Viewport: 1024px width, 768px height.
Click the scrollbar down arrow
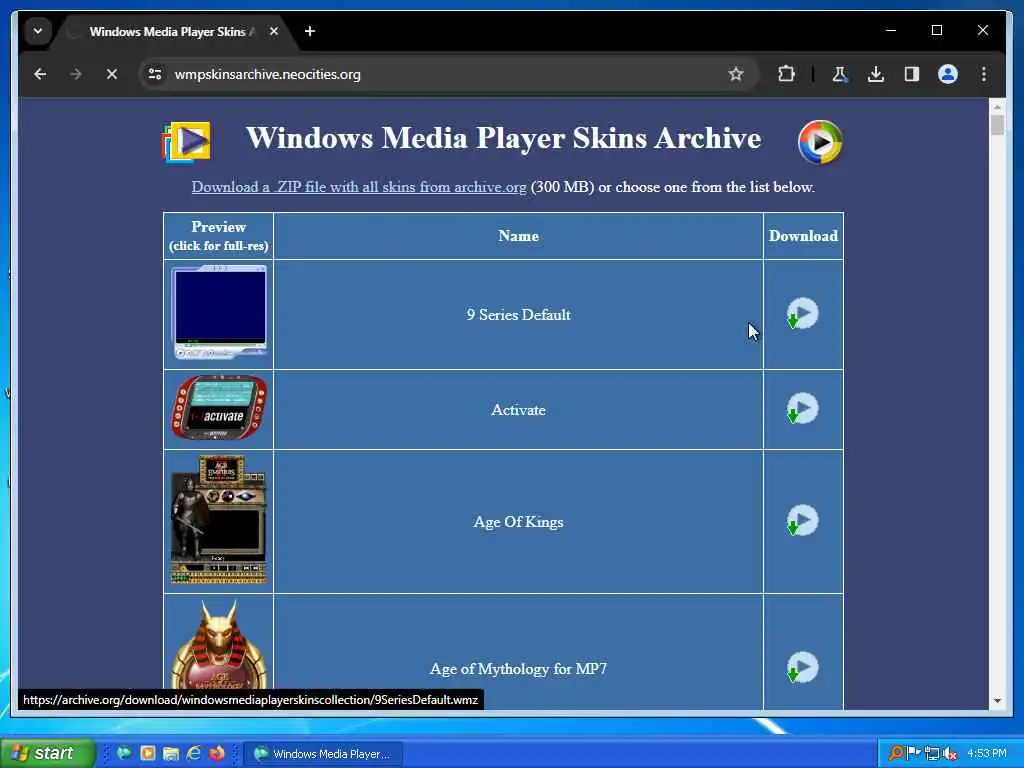click(997, 701)
